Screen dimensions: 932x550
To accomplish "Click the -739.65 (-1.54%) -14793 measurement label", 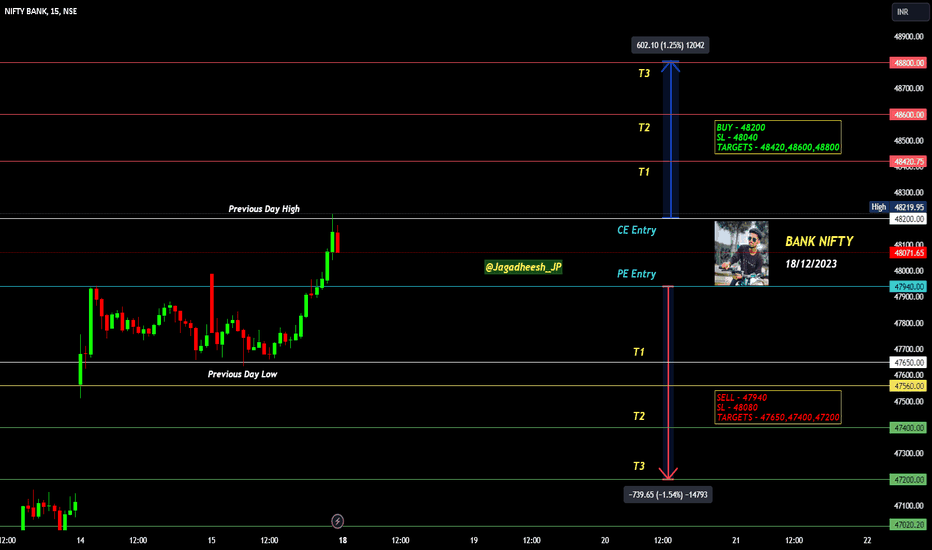I will (667, 495).
